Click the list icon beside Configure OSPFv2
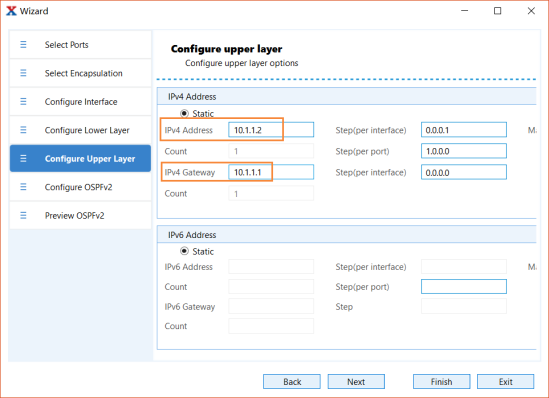549x398 pixels. click(23, 187)
